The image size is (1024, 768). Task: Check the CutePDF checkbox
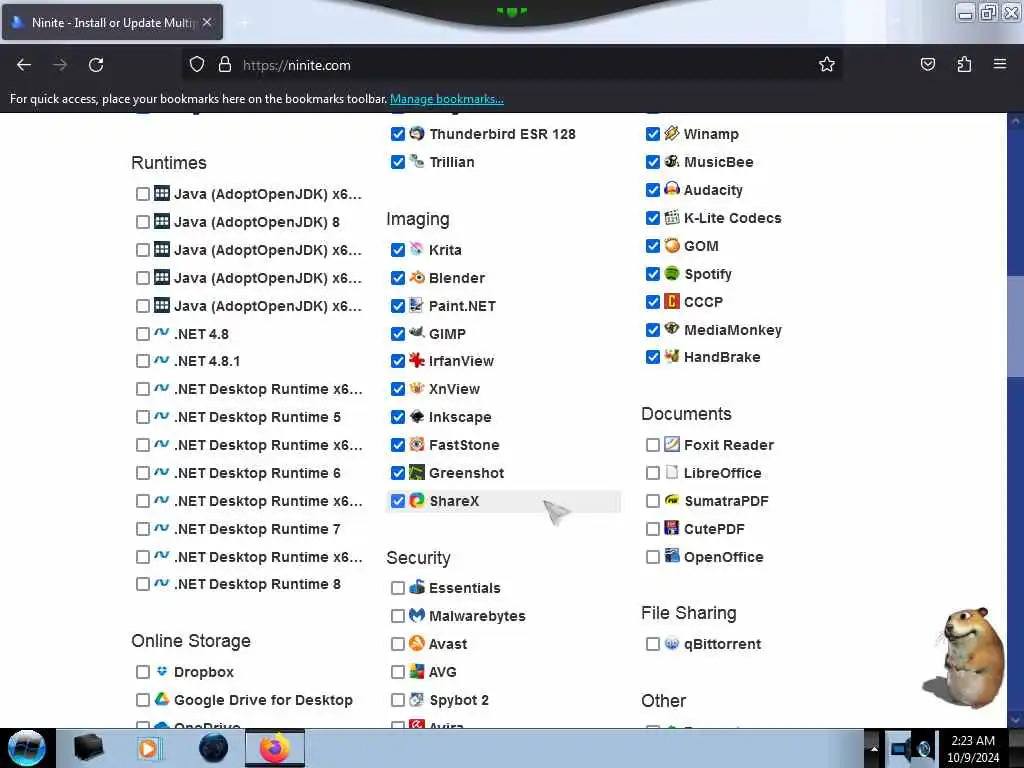652,529
